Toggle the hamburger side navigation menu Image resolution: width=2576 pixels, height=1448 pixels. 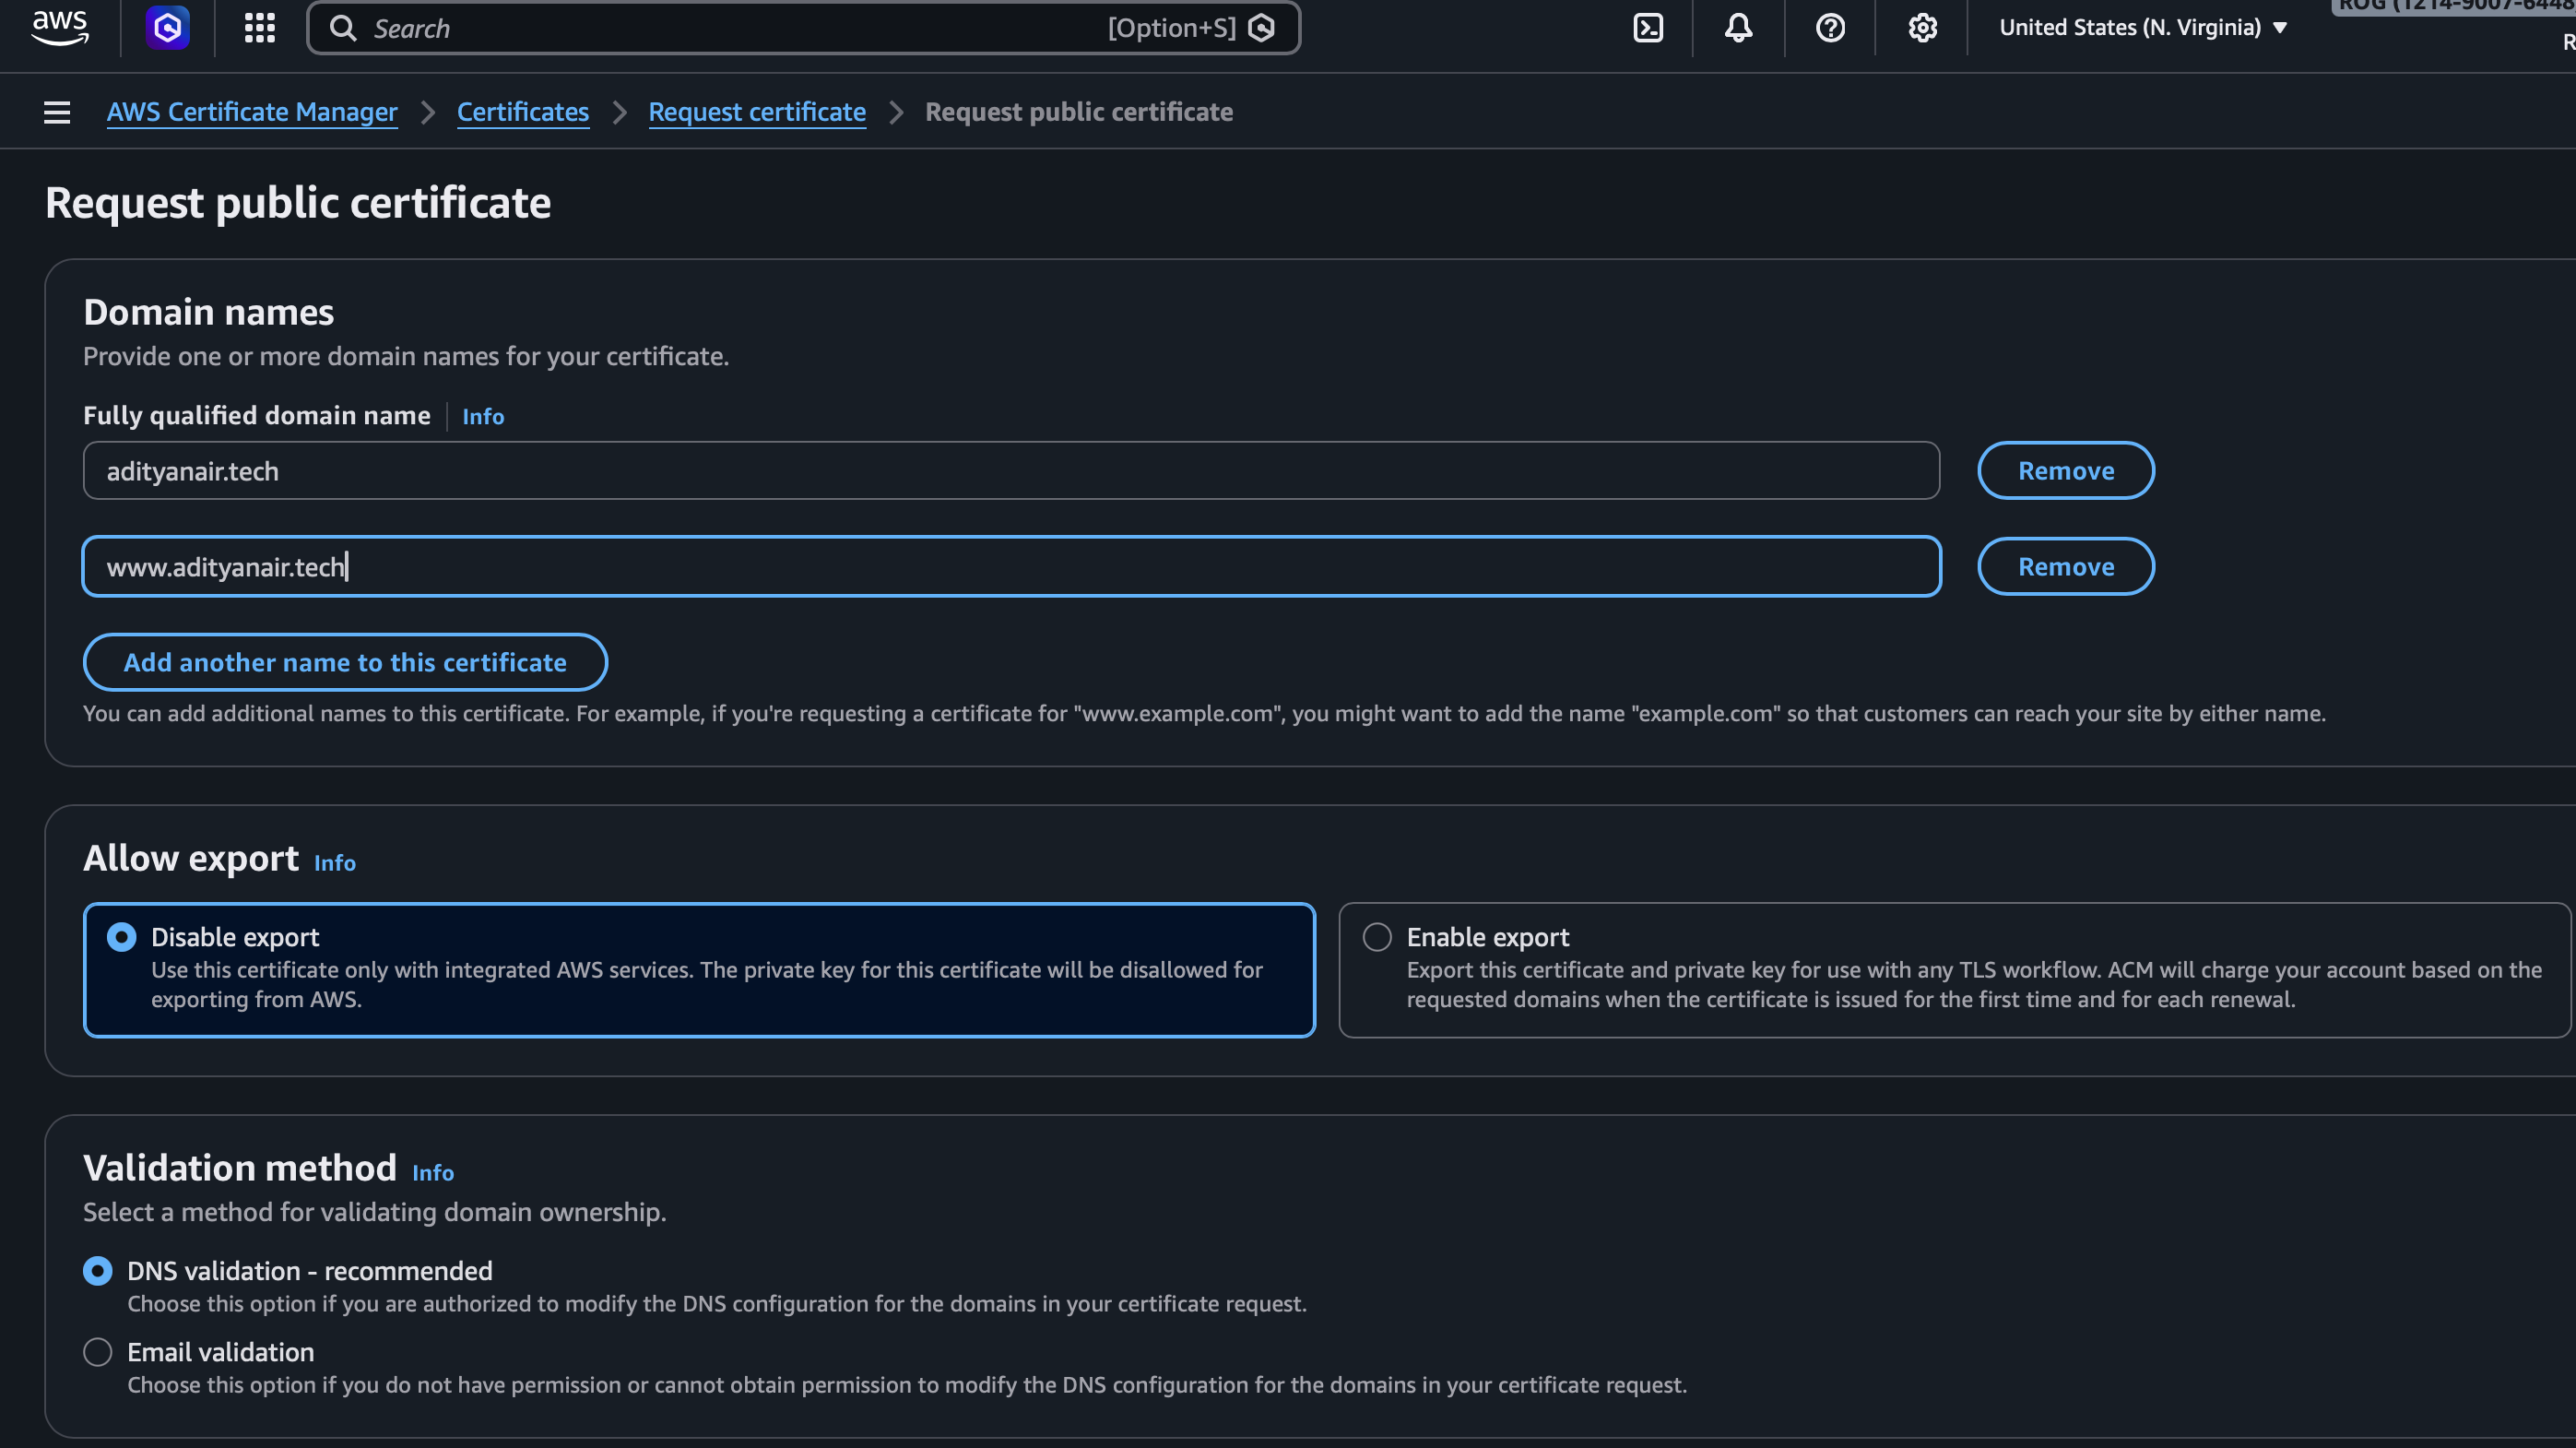pos(57,112)
